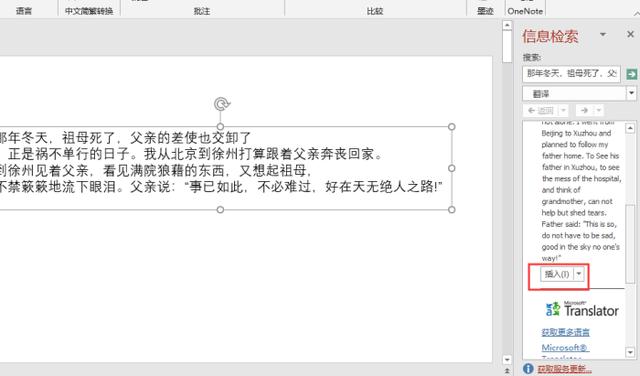Image resolution: width=640 pixels, height=376 pixels.
Task: Click the rotate handle above the text box
Action: pyautogui.click(x=222, y=104)
